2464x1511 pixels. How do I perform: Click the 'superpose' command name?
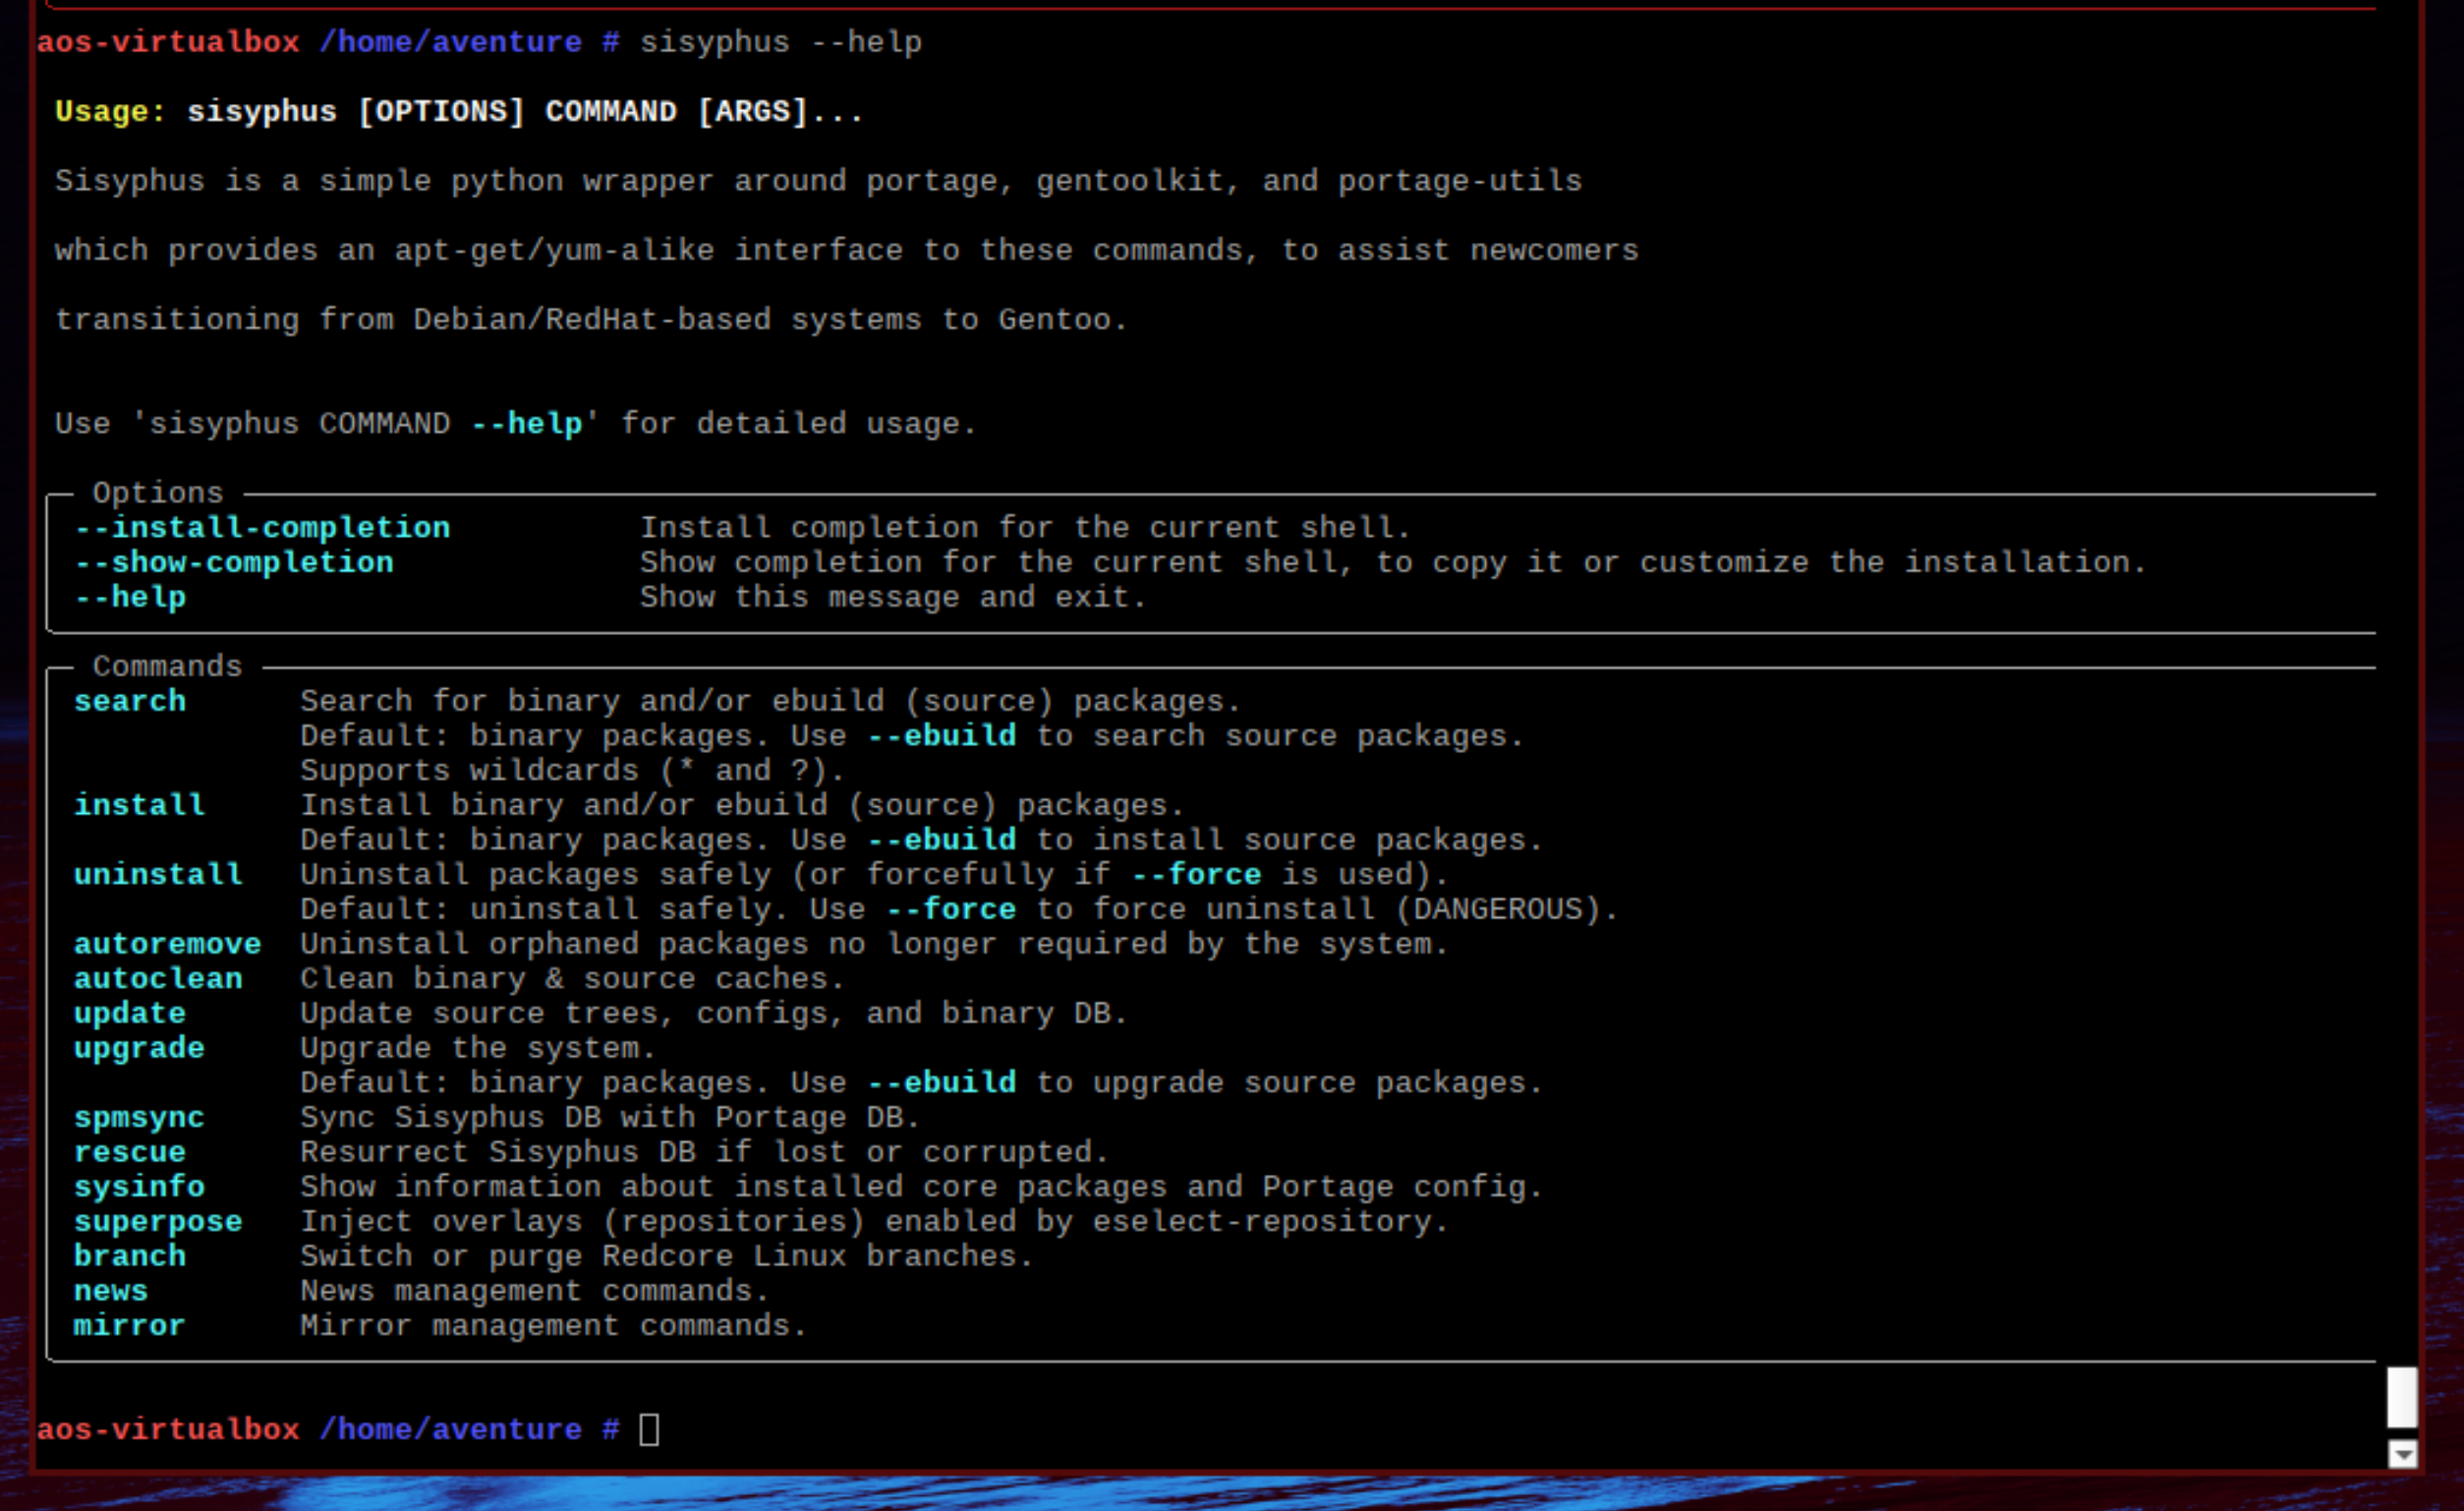click(x=158, y=1221)
